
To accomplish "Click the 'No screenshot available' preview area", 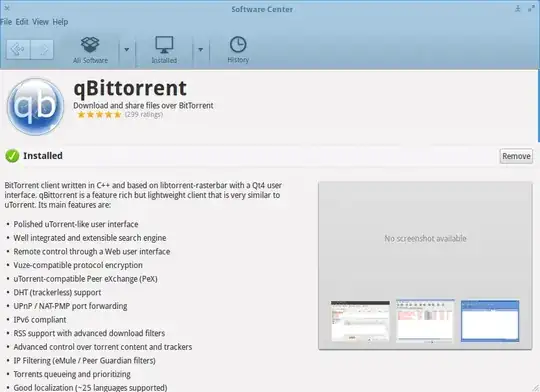I will pyautogui.click(x=425, y=238).
